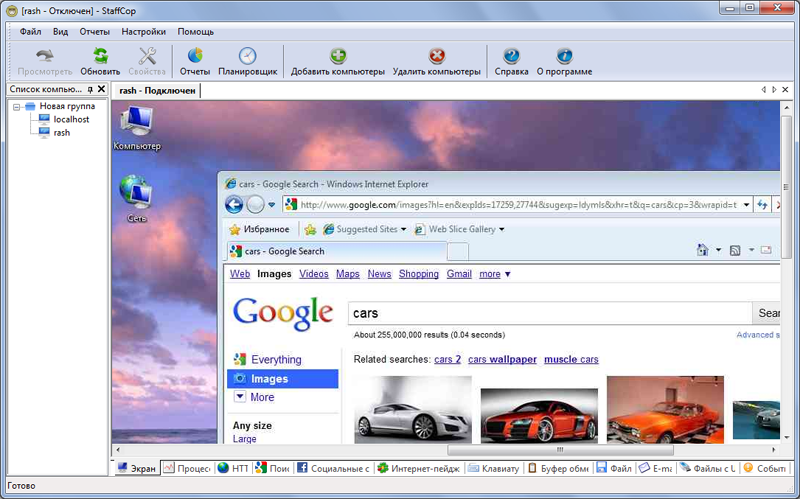This screenshot has height=499, width=800.
Task: Open Отчеты pie chart toolbar icon
Action: [x=195, y=55]
